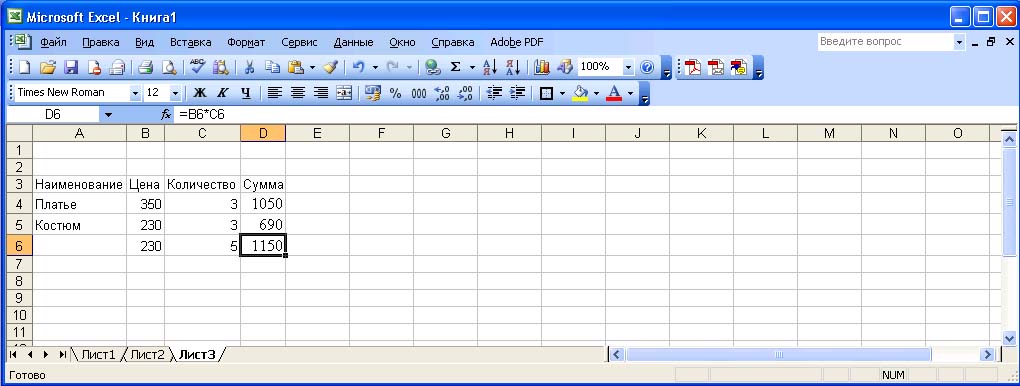
Task: Open the 100% zoom dropdown
Action: coord(628,67)
